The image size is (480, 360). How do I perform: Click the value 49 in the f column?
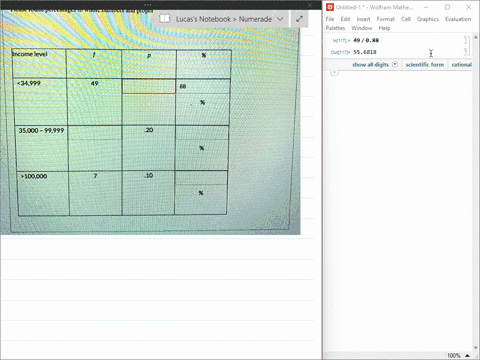[95, 83]
